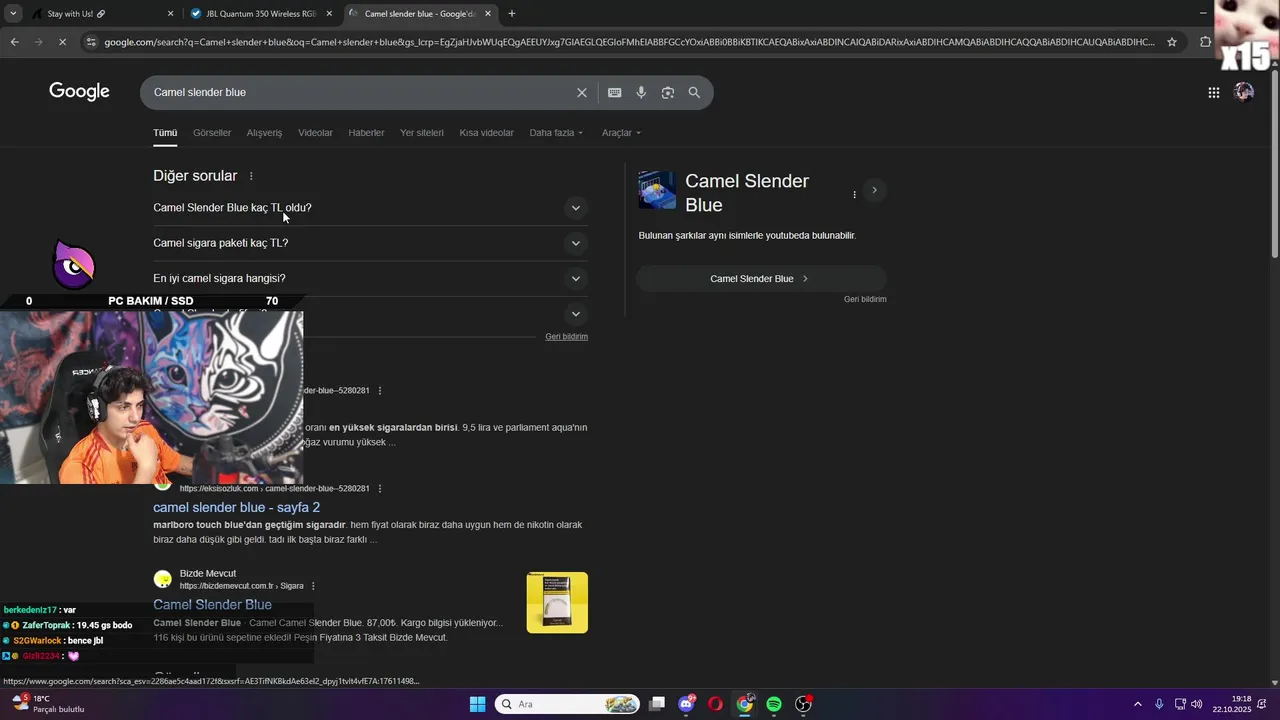Open Discord from the taskbar

pyautogui.click(x=686, y=704)
